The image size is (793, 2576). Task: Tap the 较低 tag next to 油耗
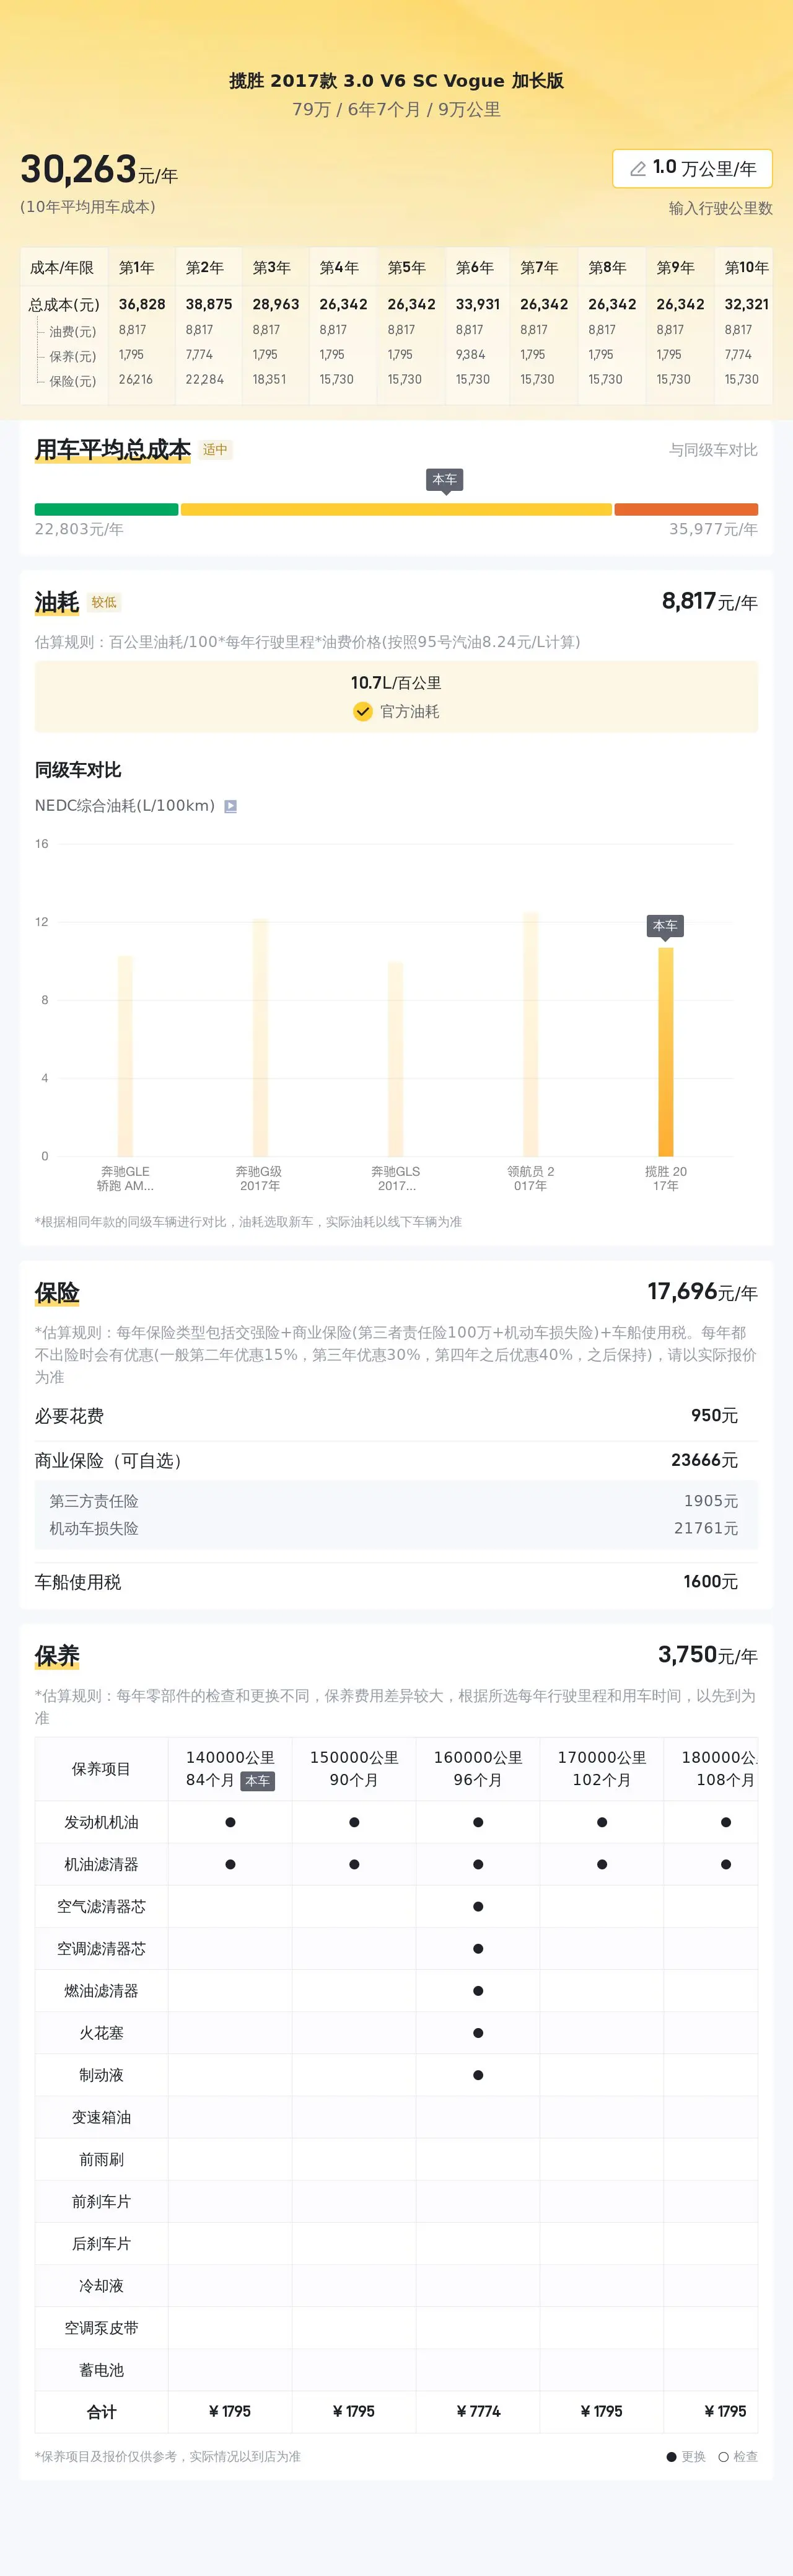104,602
